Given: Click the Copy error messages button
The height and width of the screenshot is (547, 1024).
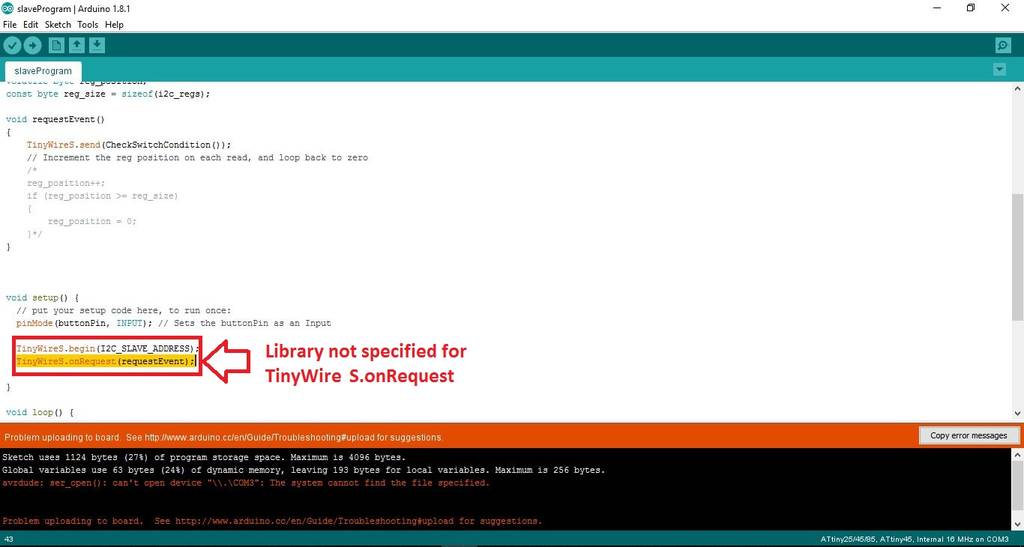Looking at the screenshot, I should pyautogui.click(x=968, y=435).
